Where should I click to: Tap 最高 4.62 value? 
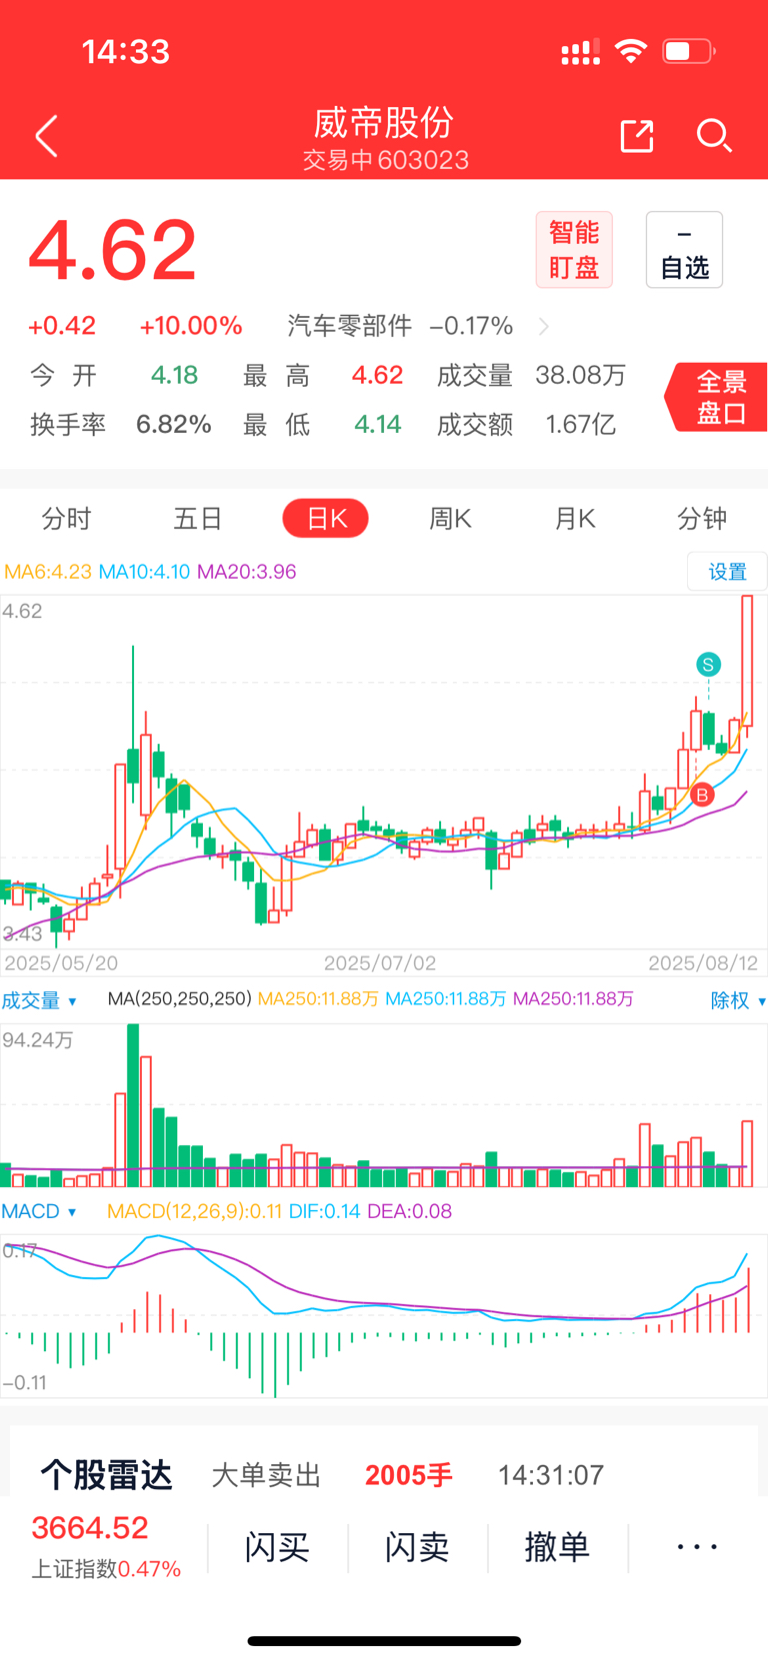click(377, 376)
